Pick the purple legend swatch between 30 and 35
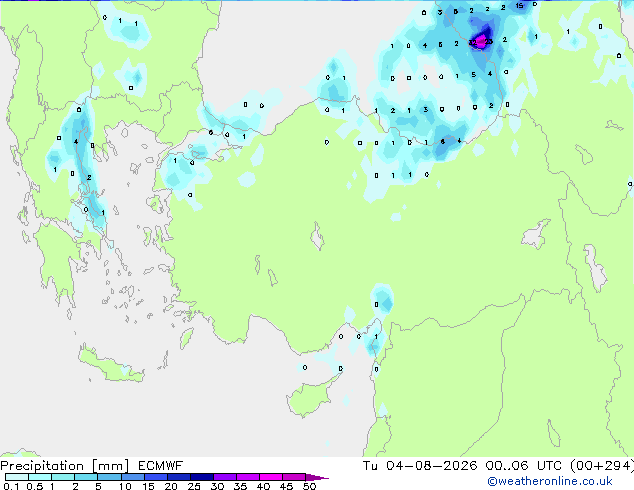Viewport: 634px width, 490px height. (225, 477)
